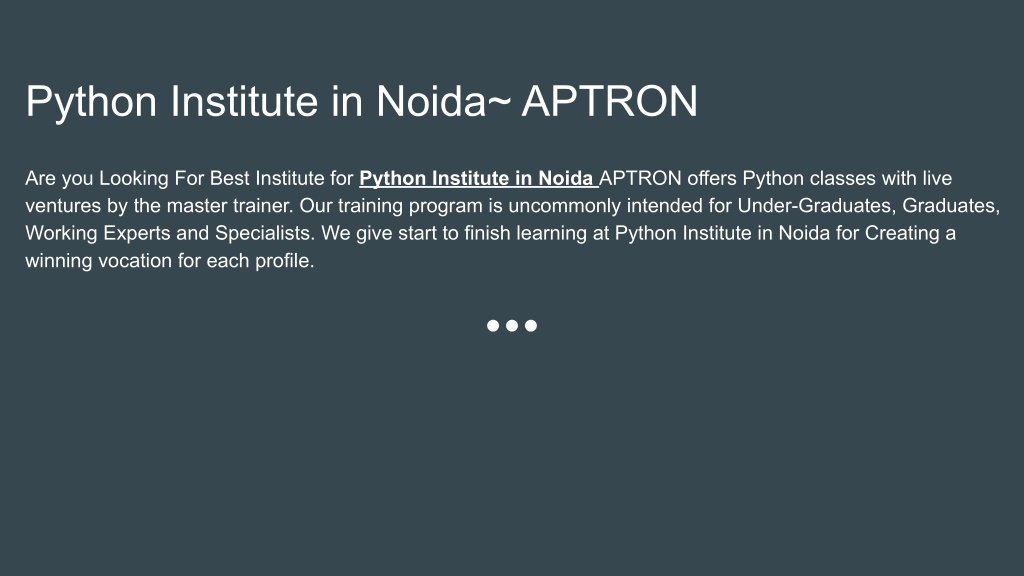
Task: Open the Python Institute in Noida hyperlink
Action: 476,178
